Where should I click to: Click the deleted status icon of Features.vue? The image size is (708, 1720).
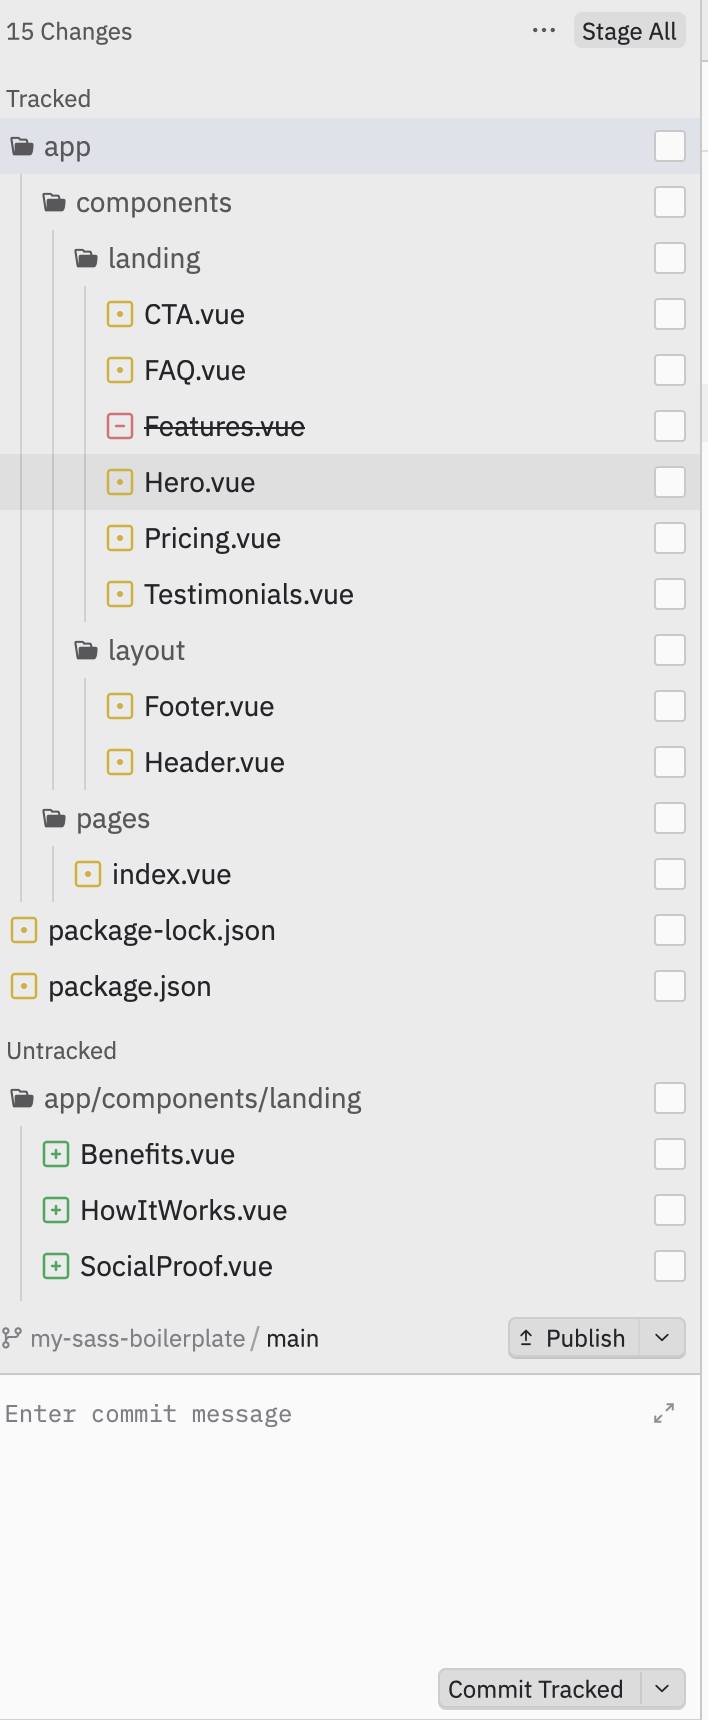pyautogui.click(x=119, y=426)
